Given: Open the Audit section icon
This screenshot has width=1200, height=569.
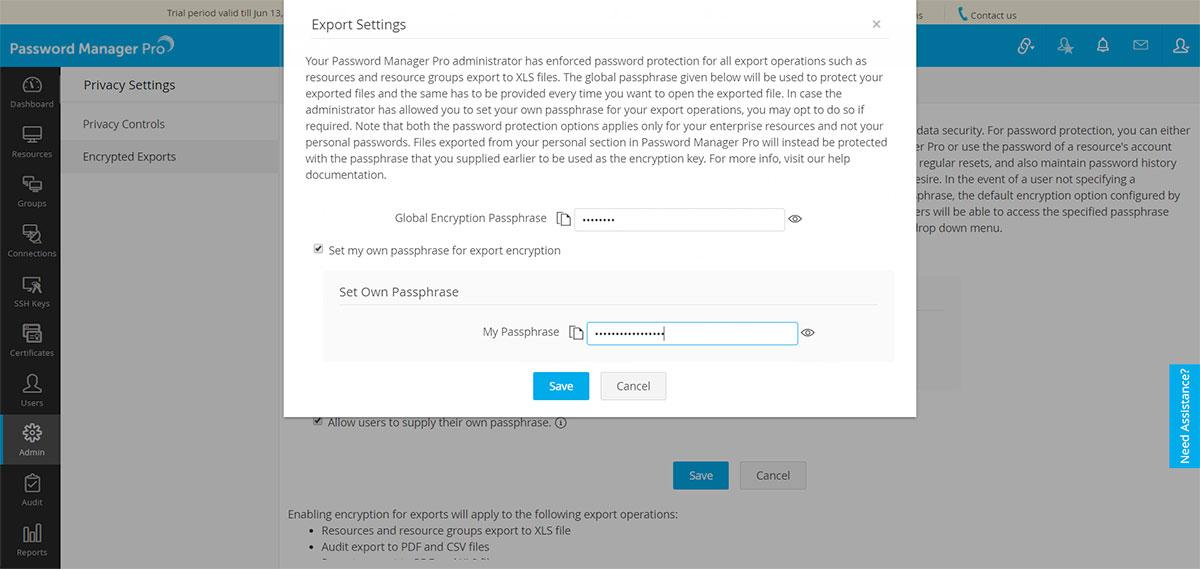Looking at the screenshot, I should pyautogui.click(x=32, y=489).
